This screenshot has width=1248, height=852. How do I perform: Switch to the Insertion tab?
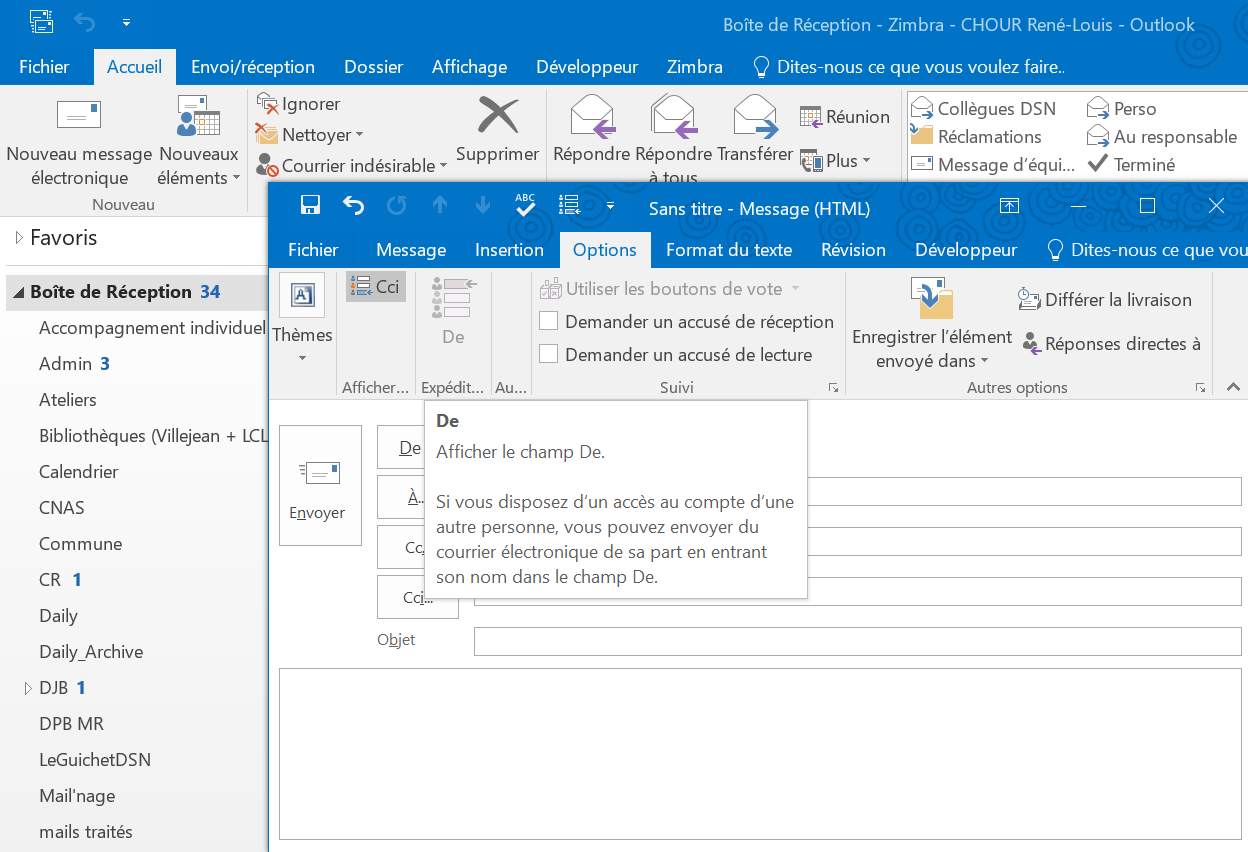point(509,250)
